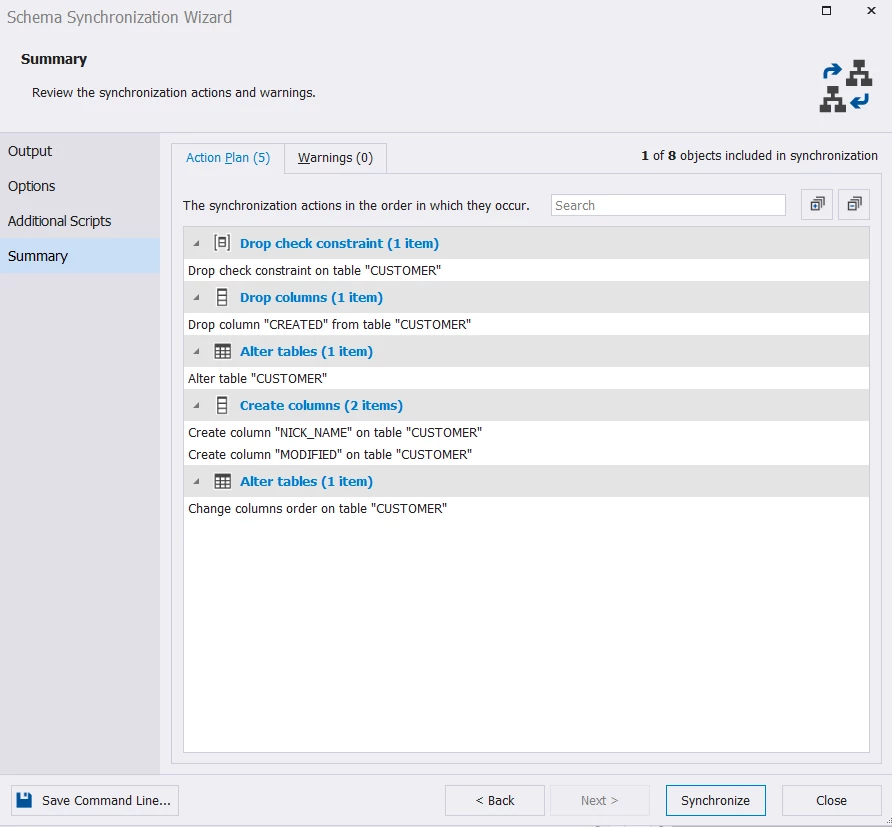This screenshot has height=827, width=892.
Task: Go to the Output page
Action: click(x=80, y=151)
